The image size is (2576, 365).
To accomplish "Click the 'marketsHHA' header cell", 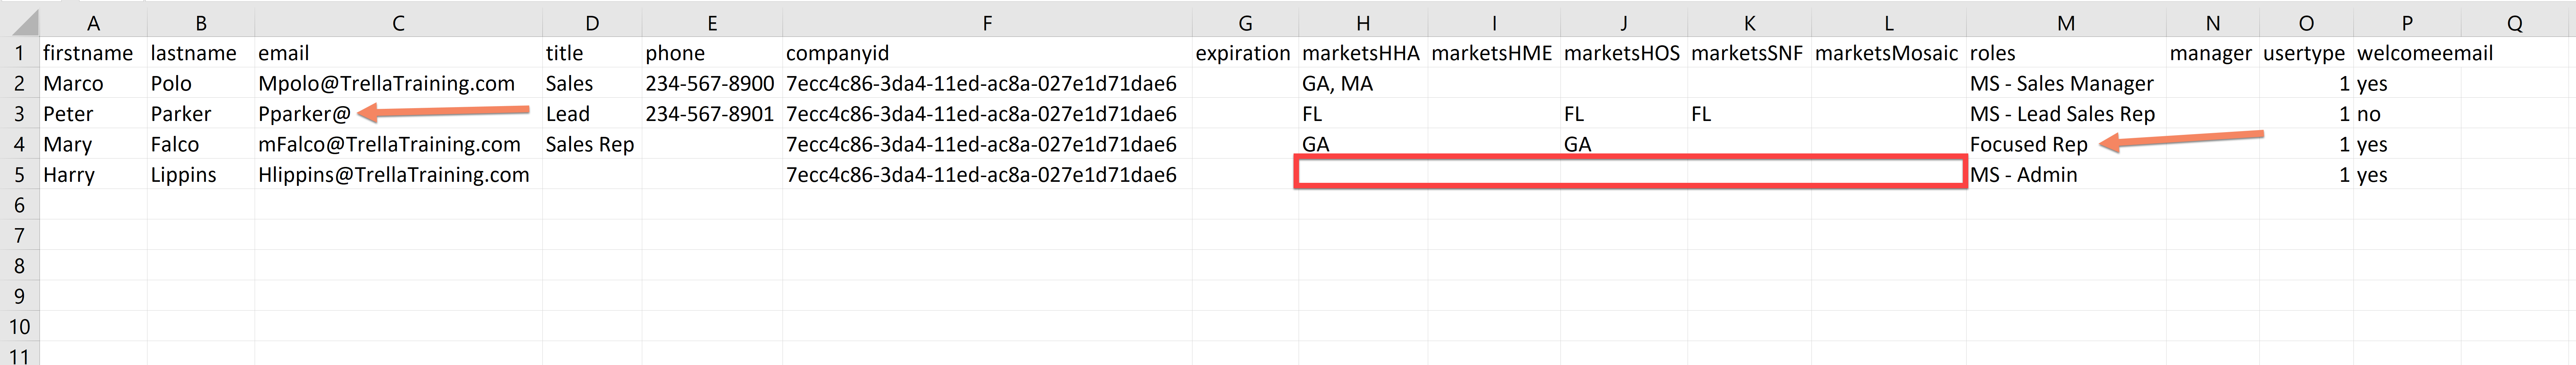I will click(1363, 53).
